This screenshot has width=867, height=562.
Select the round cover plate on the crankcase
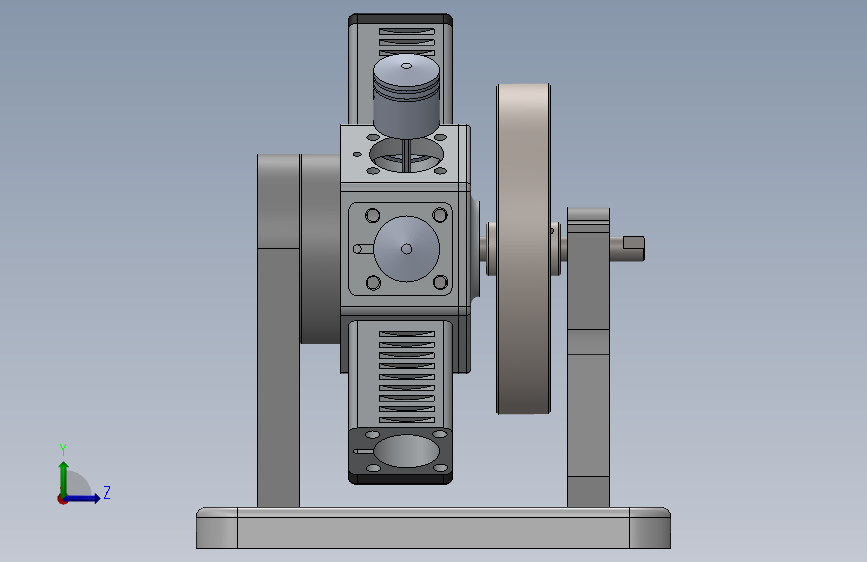pos(406,249)
